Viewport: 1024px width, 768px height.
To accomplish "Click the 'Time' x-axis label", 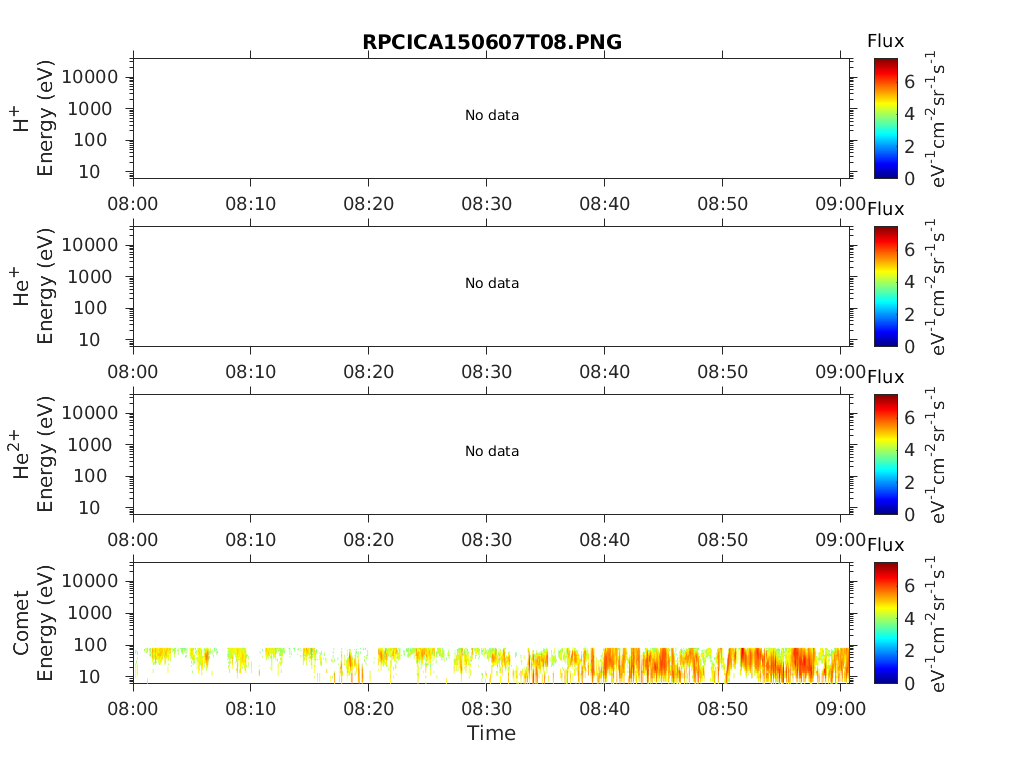I will point(491,733).
